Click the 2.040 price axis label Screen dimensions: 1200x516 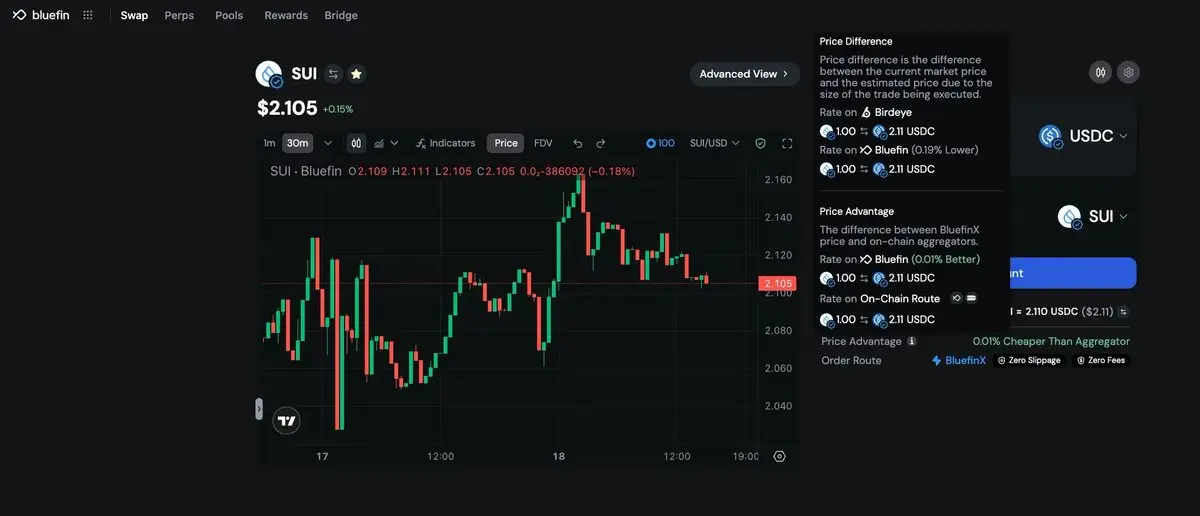[x=778, y=406]
